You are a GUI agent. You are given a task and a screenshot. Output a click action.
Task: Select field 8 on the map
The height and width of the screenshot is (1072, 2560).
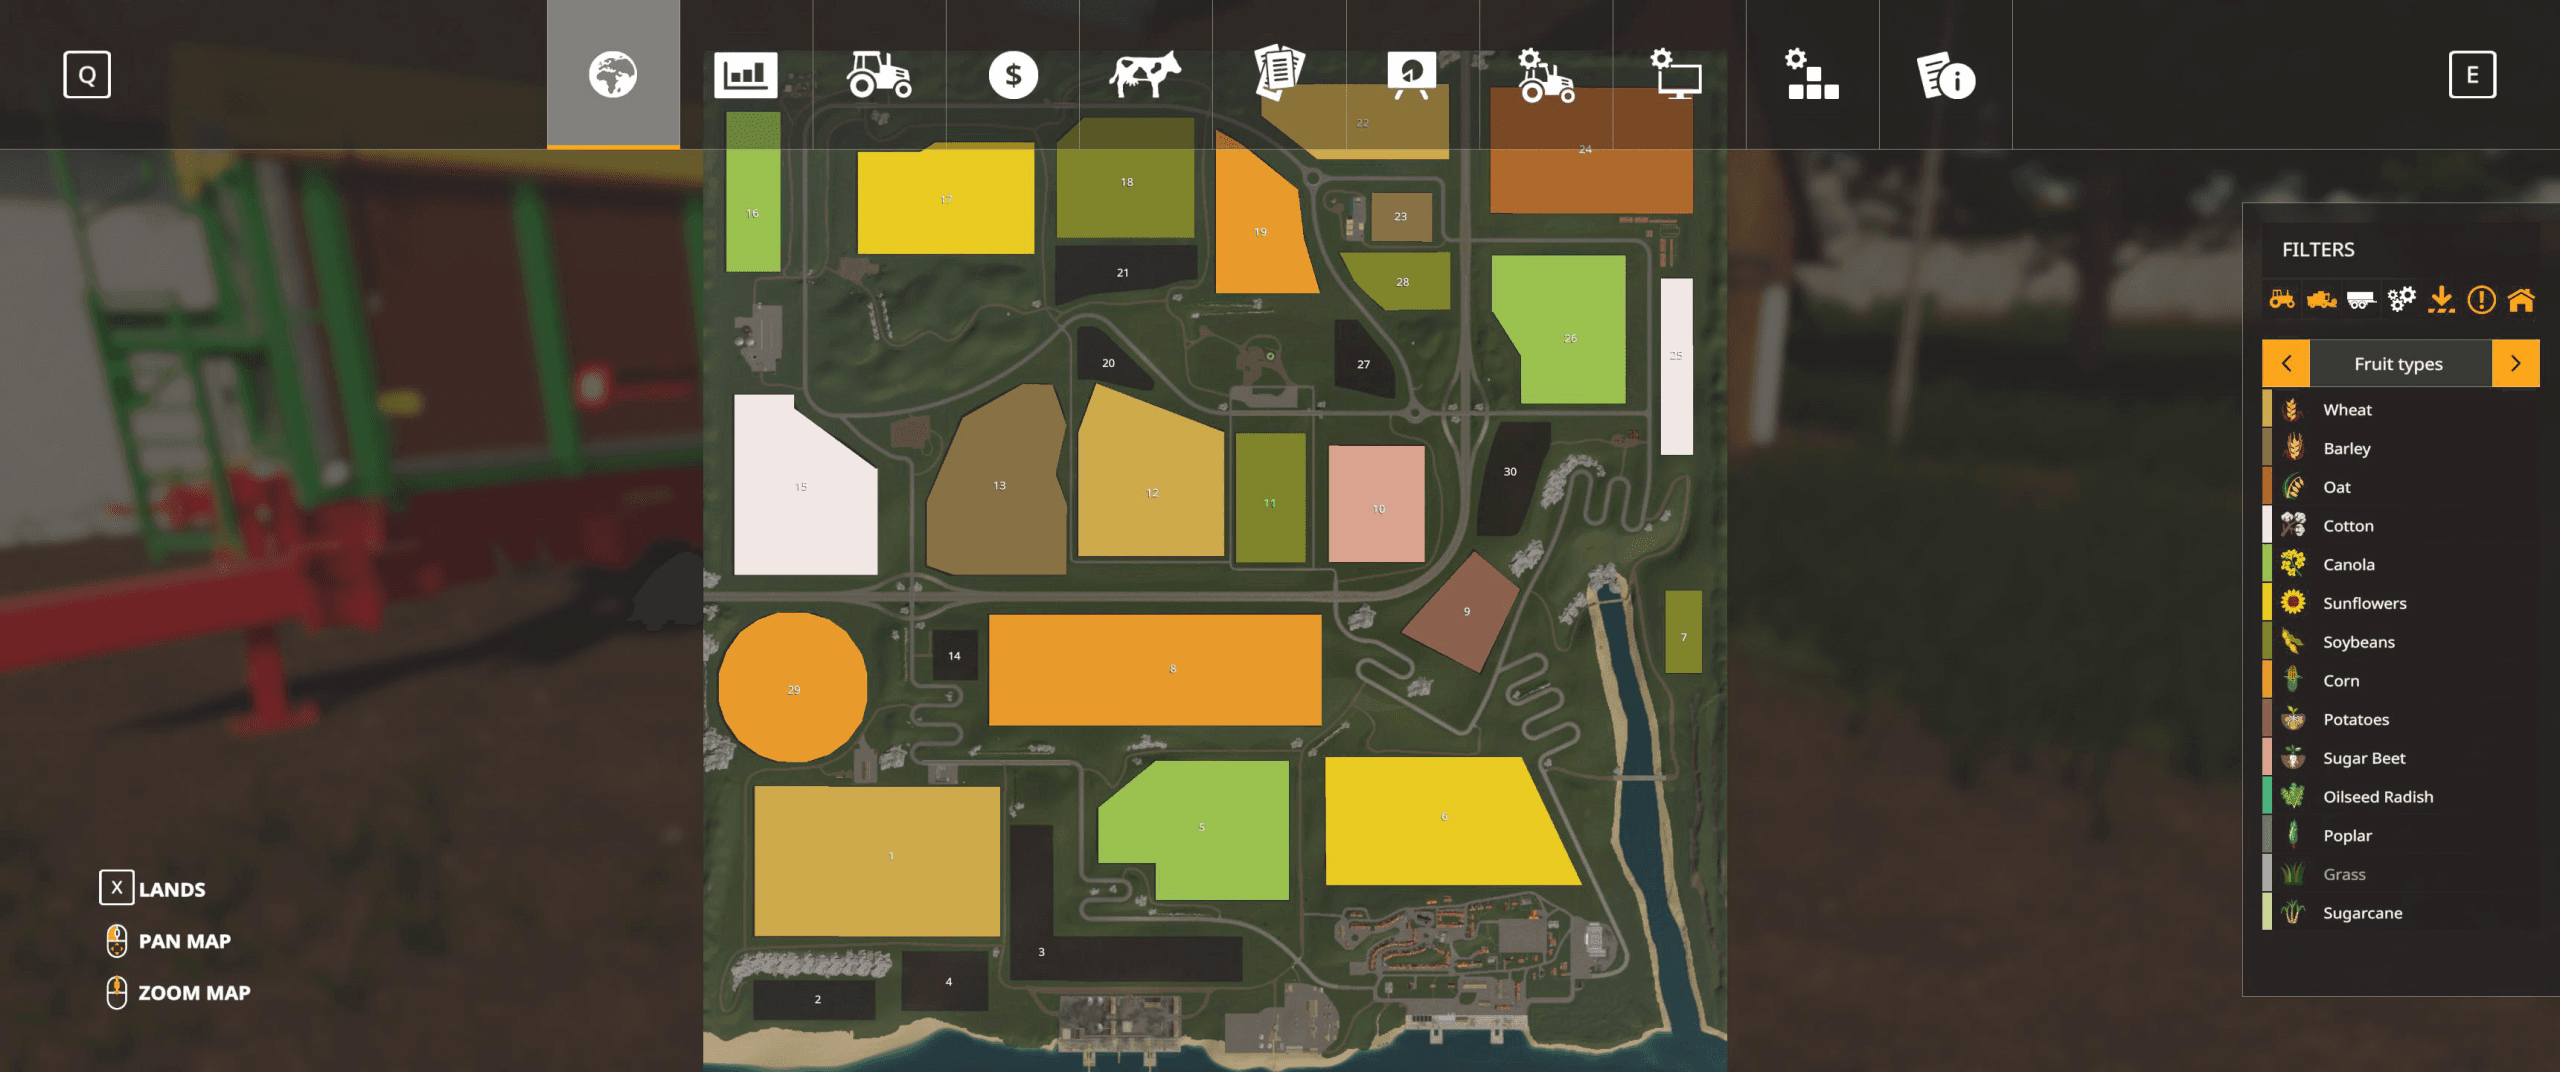pos(1155,669)
